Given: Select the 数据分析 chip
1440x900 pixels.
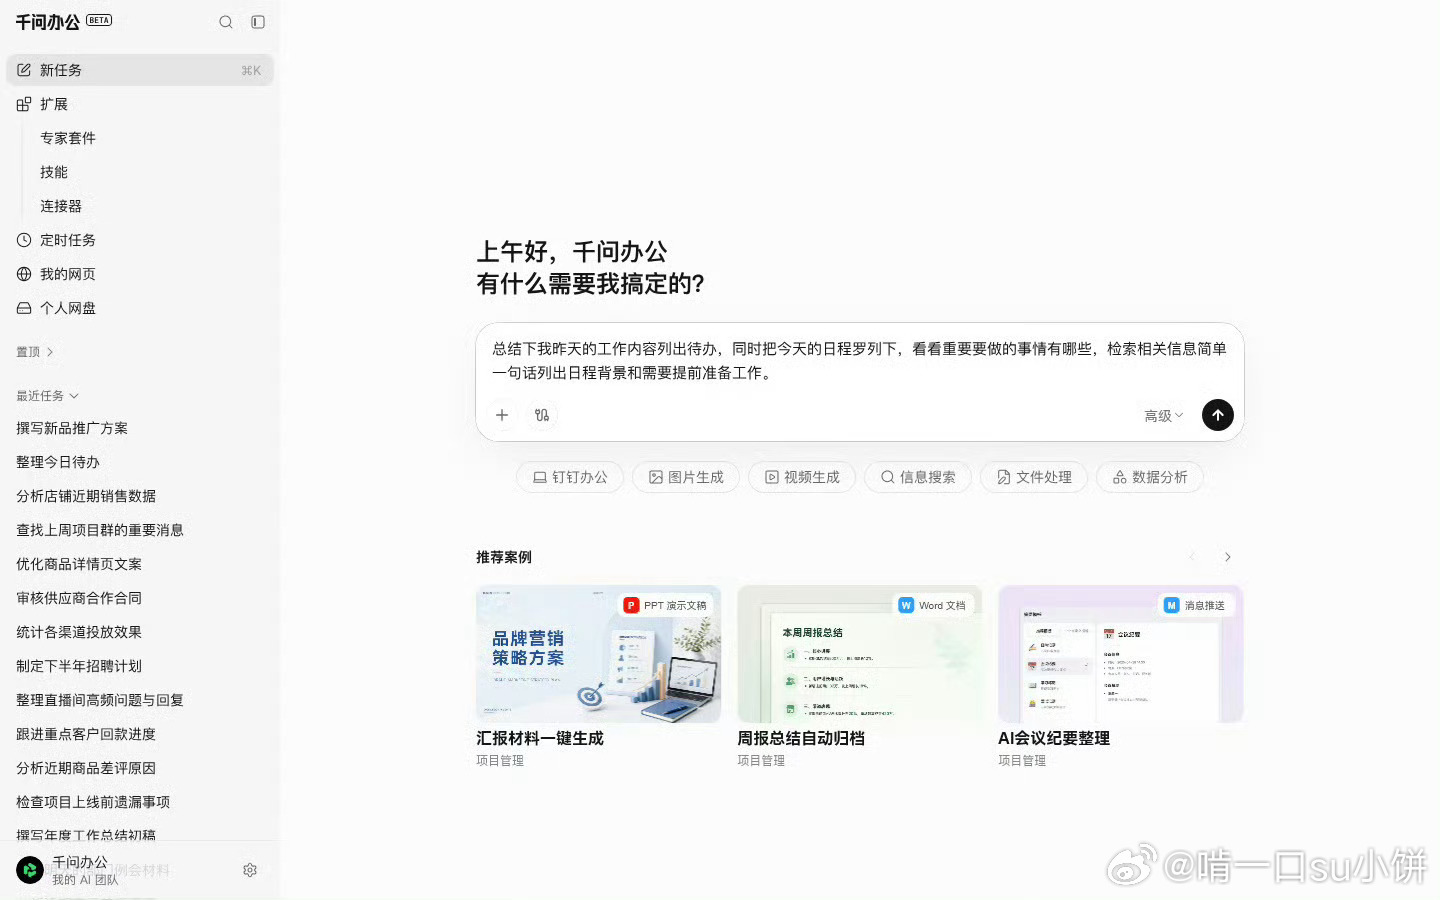Looking at the screenshot, I should [x=1150, y=477].
